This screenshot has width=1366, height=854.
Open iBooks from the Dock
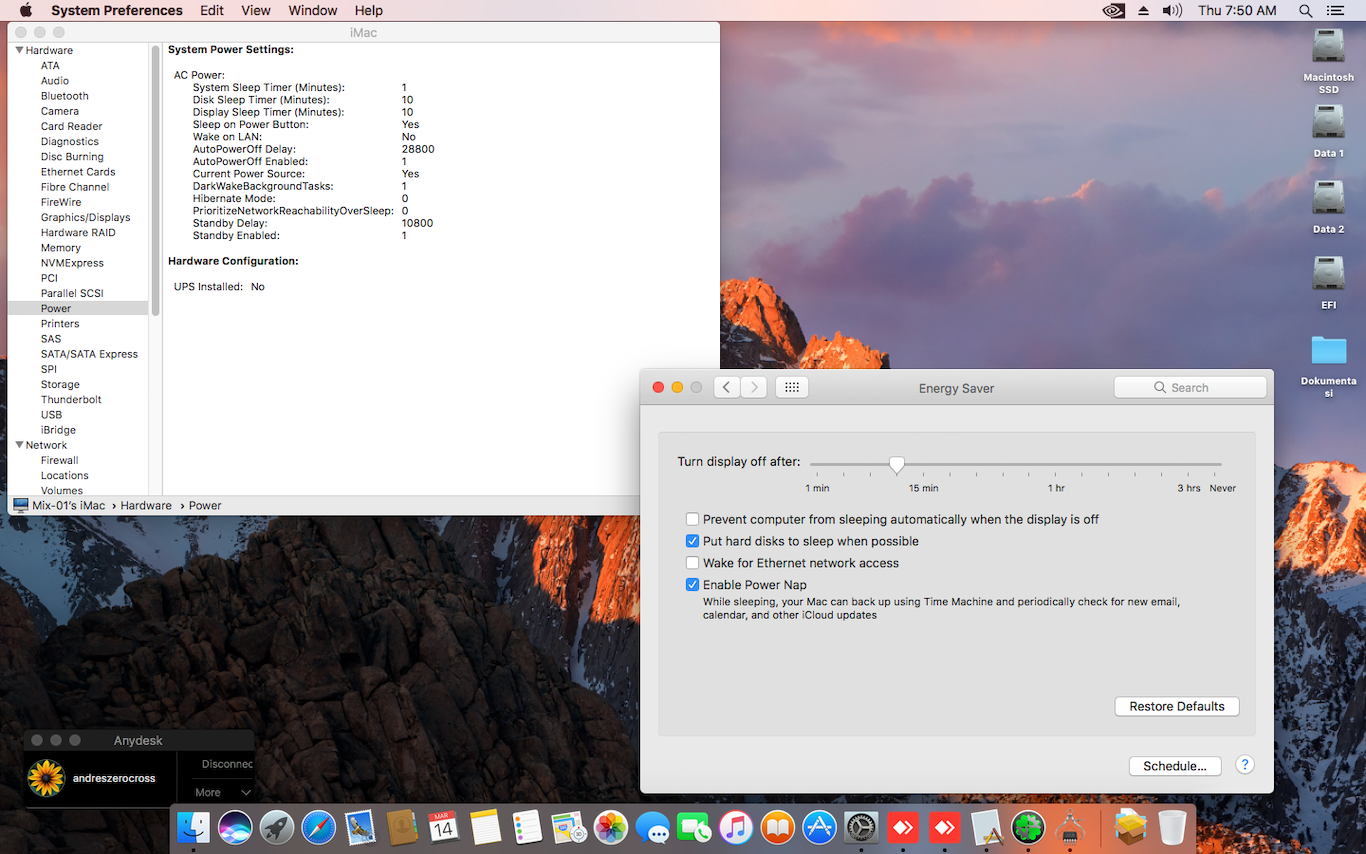tap(777, 827)
